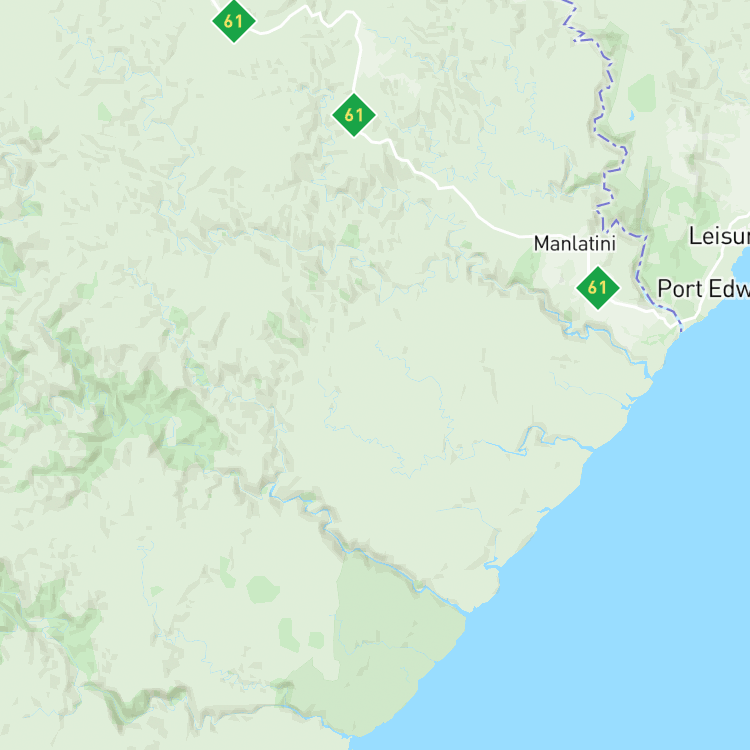Image resolution: width=750 pixels, height=750 pixels.
Task: Select the river mouth beside the coastal reserve
Action: click(466, 611)
